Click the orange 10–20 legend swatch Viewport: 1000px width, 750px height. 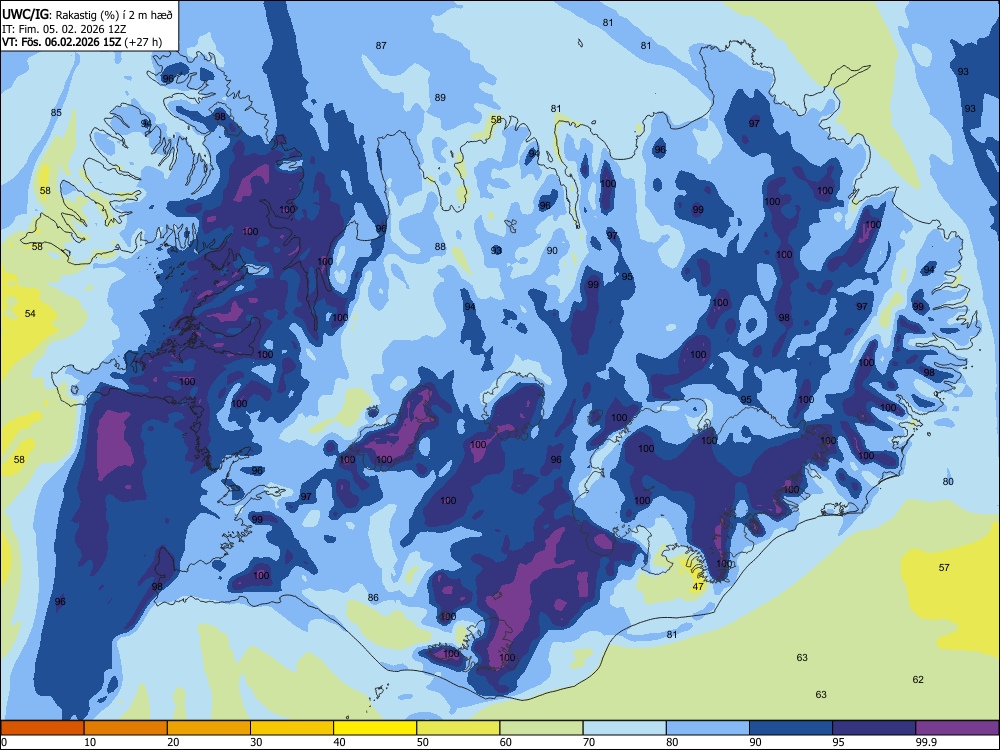126,728
